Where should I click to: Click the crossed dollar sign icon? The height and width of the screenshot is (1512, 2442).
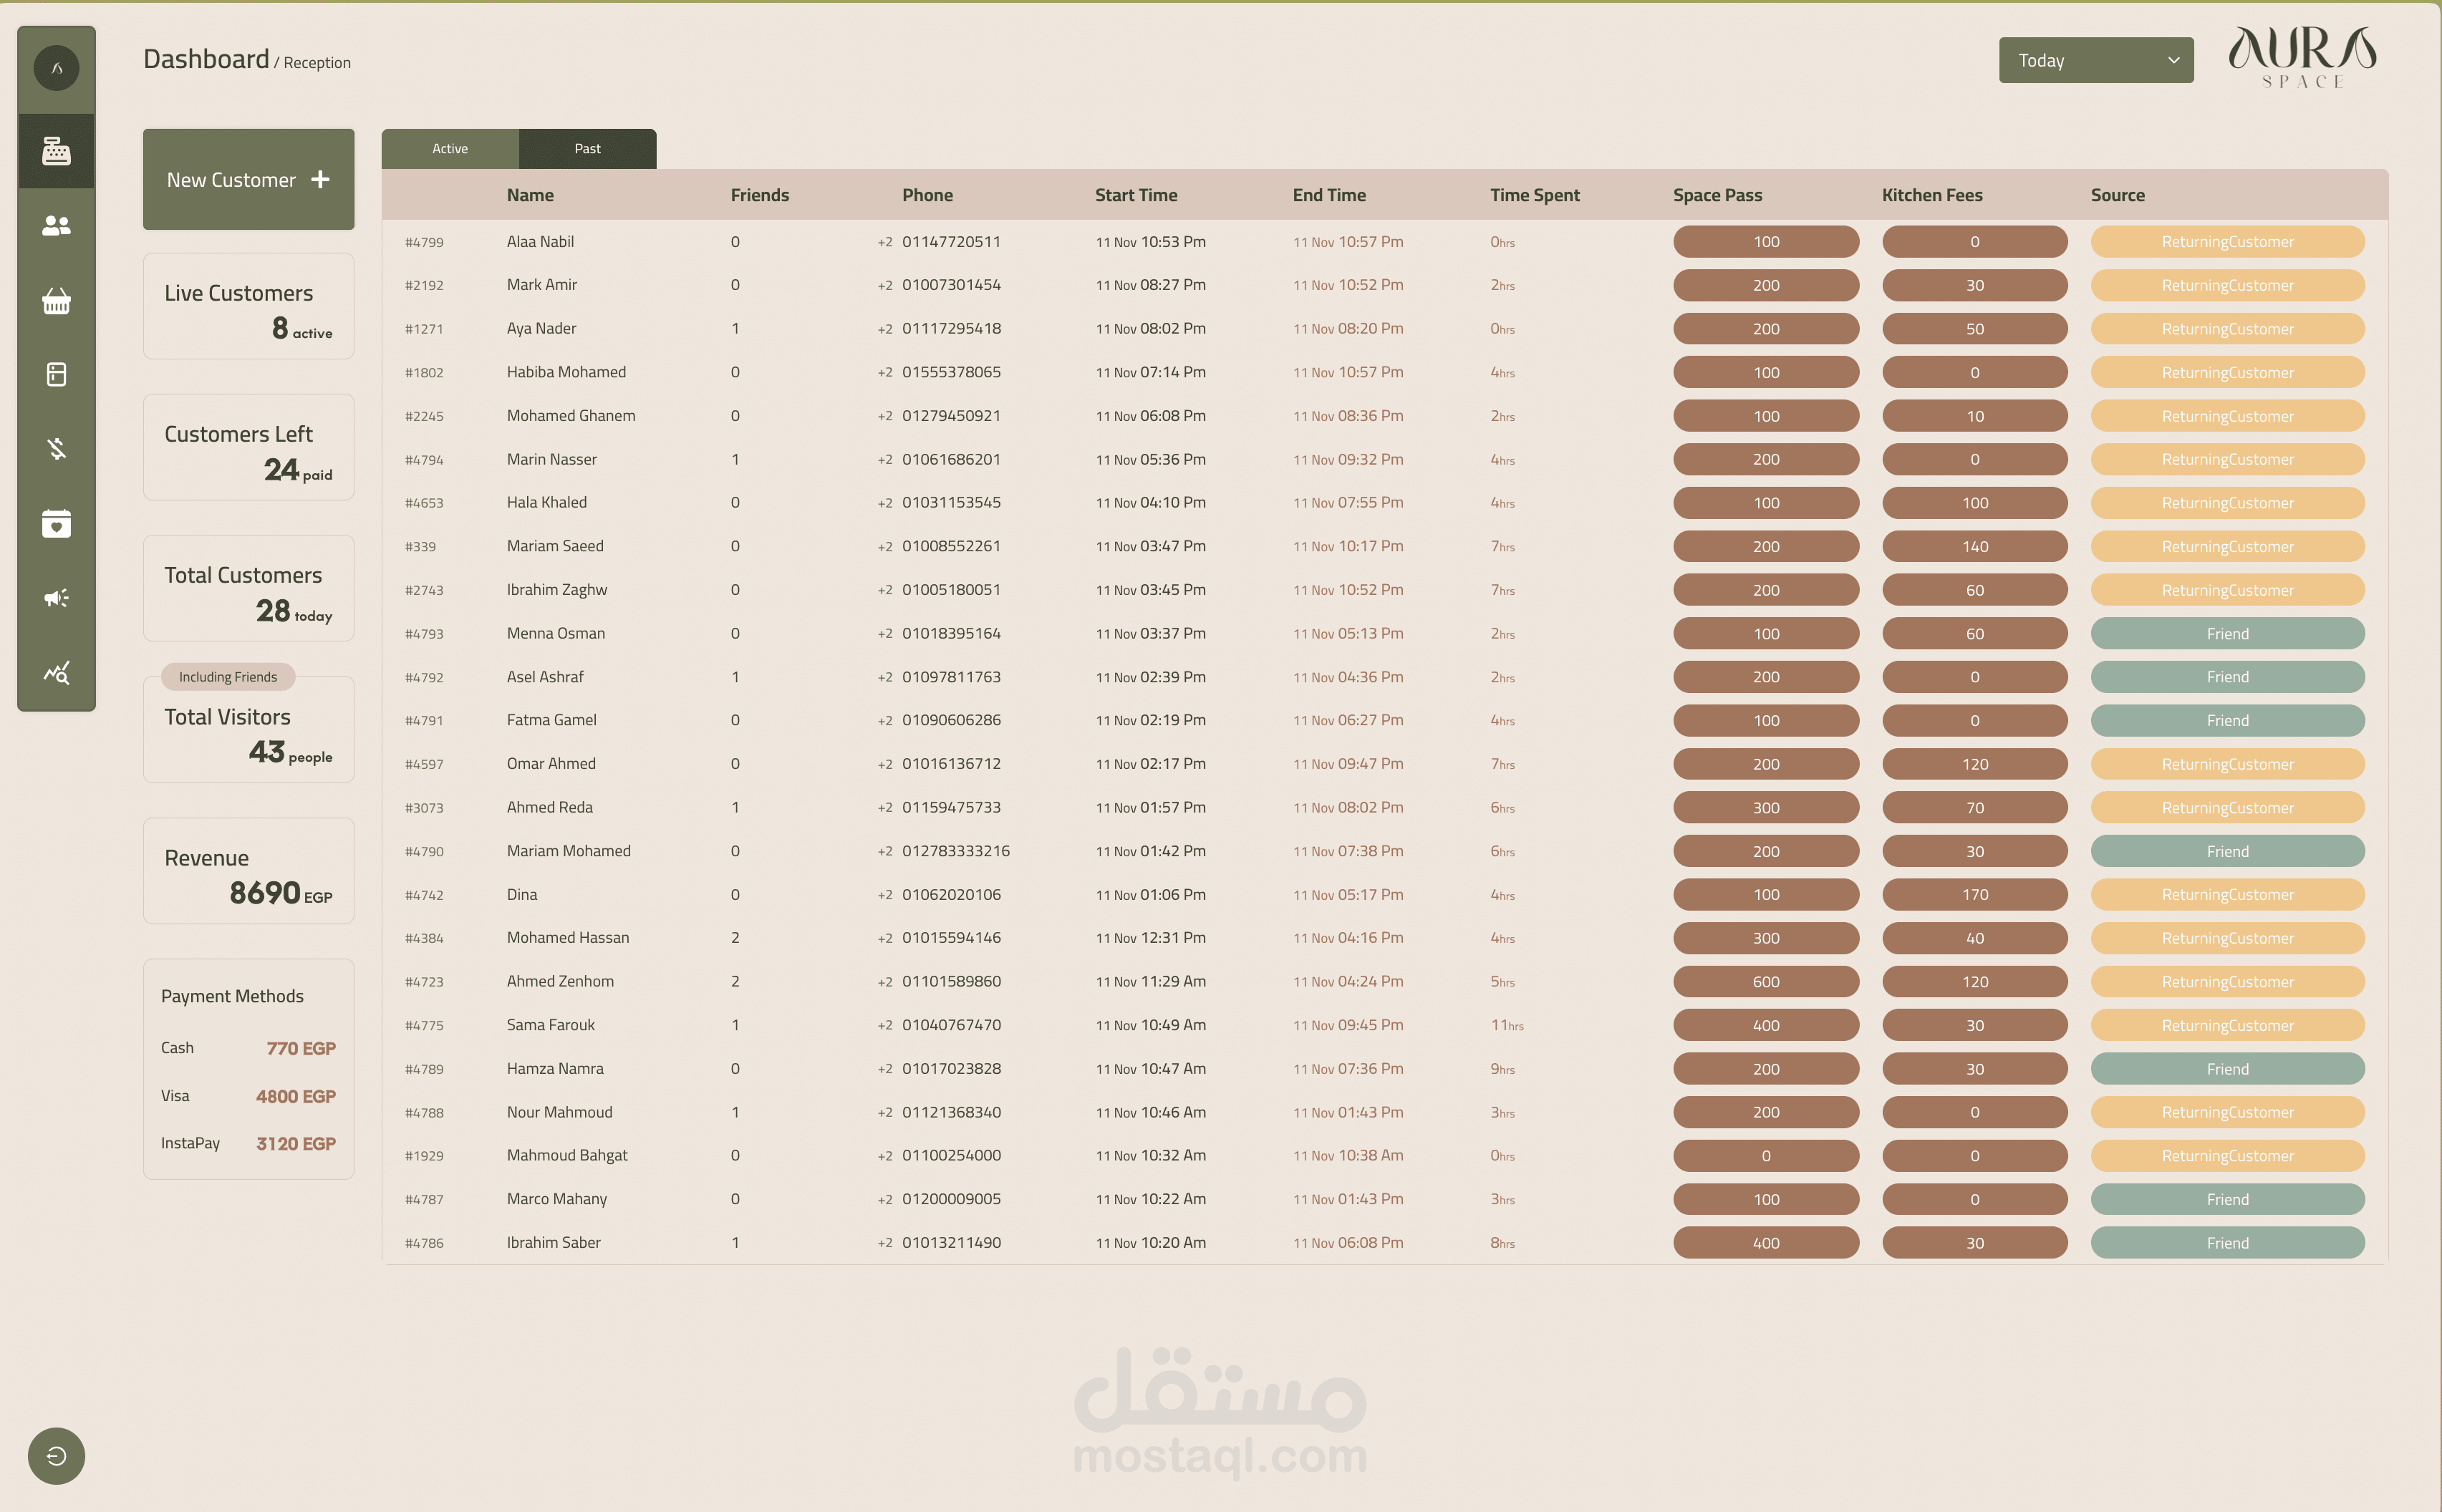tap(56, 448)
